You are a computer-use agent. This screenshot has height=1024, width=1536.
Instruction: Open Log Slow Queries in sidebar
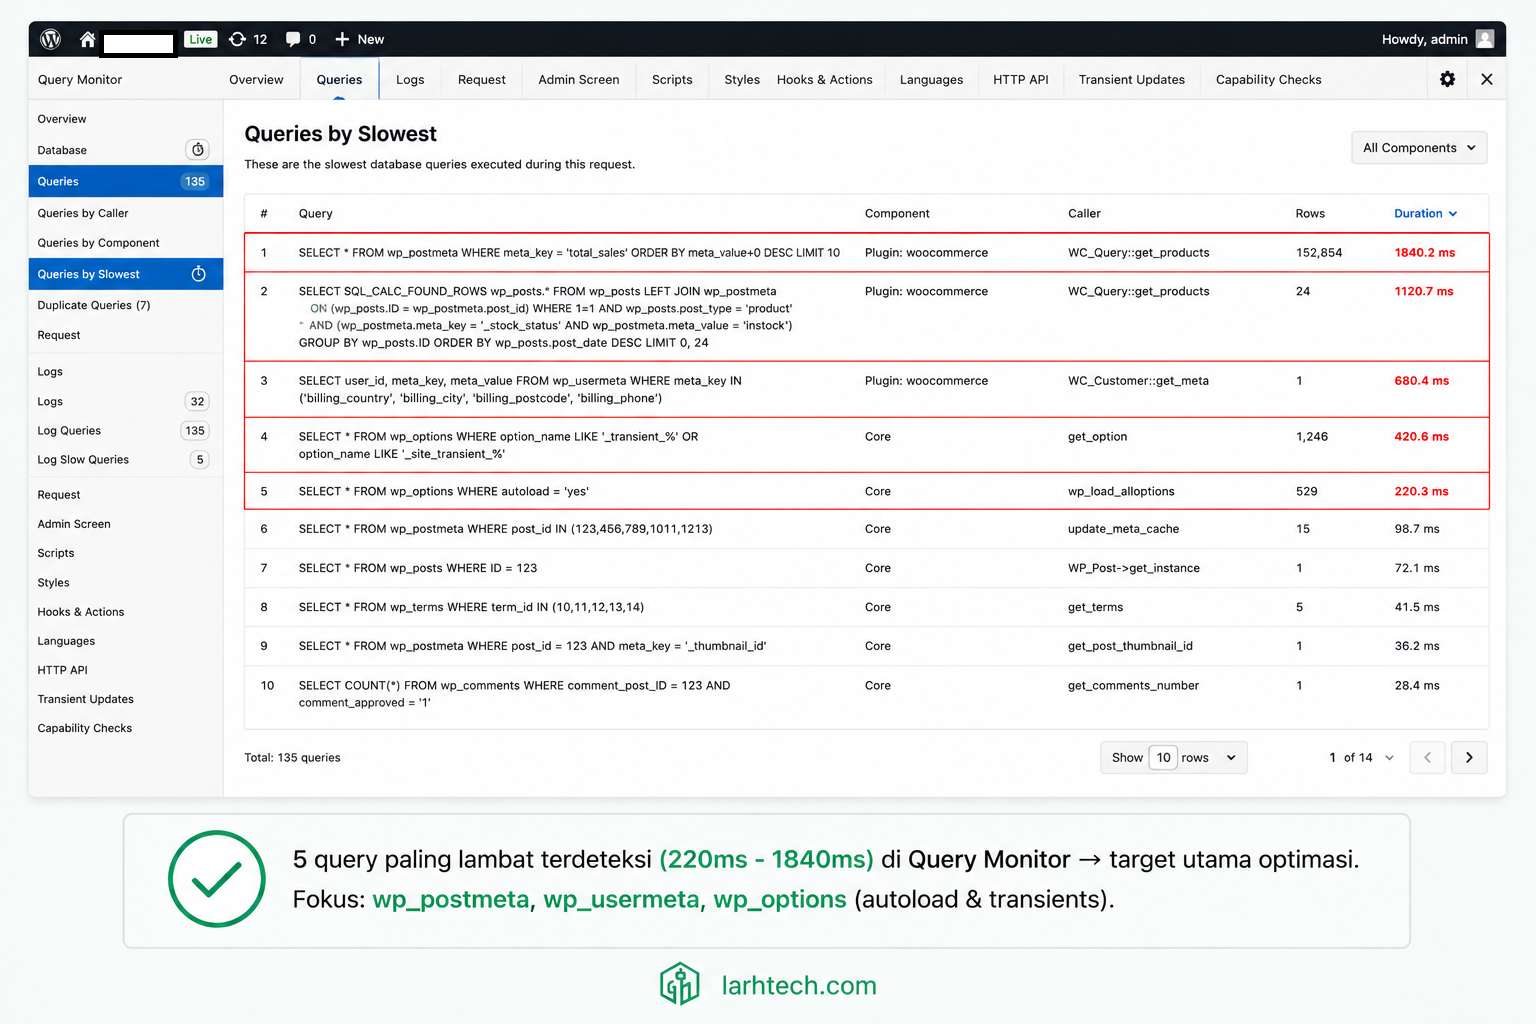pos(83,460)
